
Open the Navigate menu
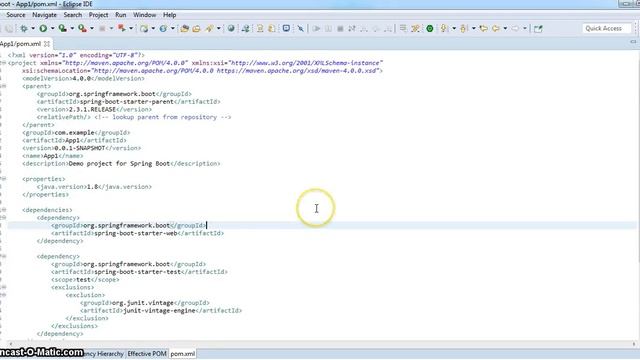(44, 15)
